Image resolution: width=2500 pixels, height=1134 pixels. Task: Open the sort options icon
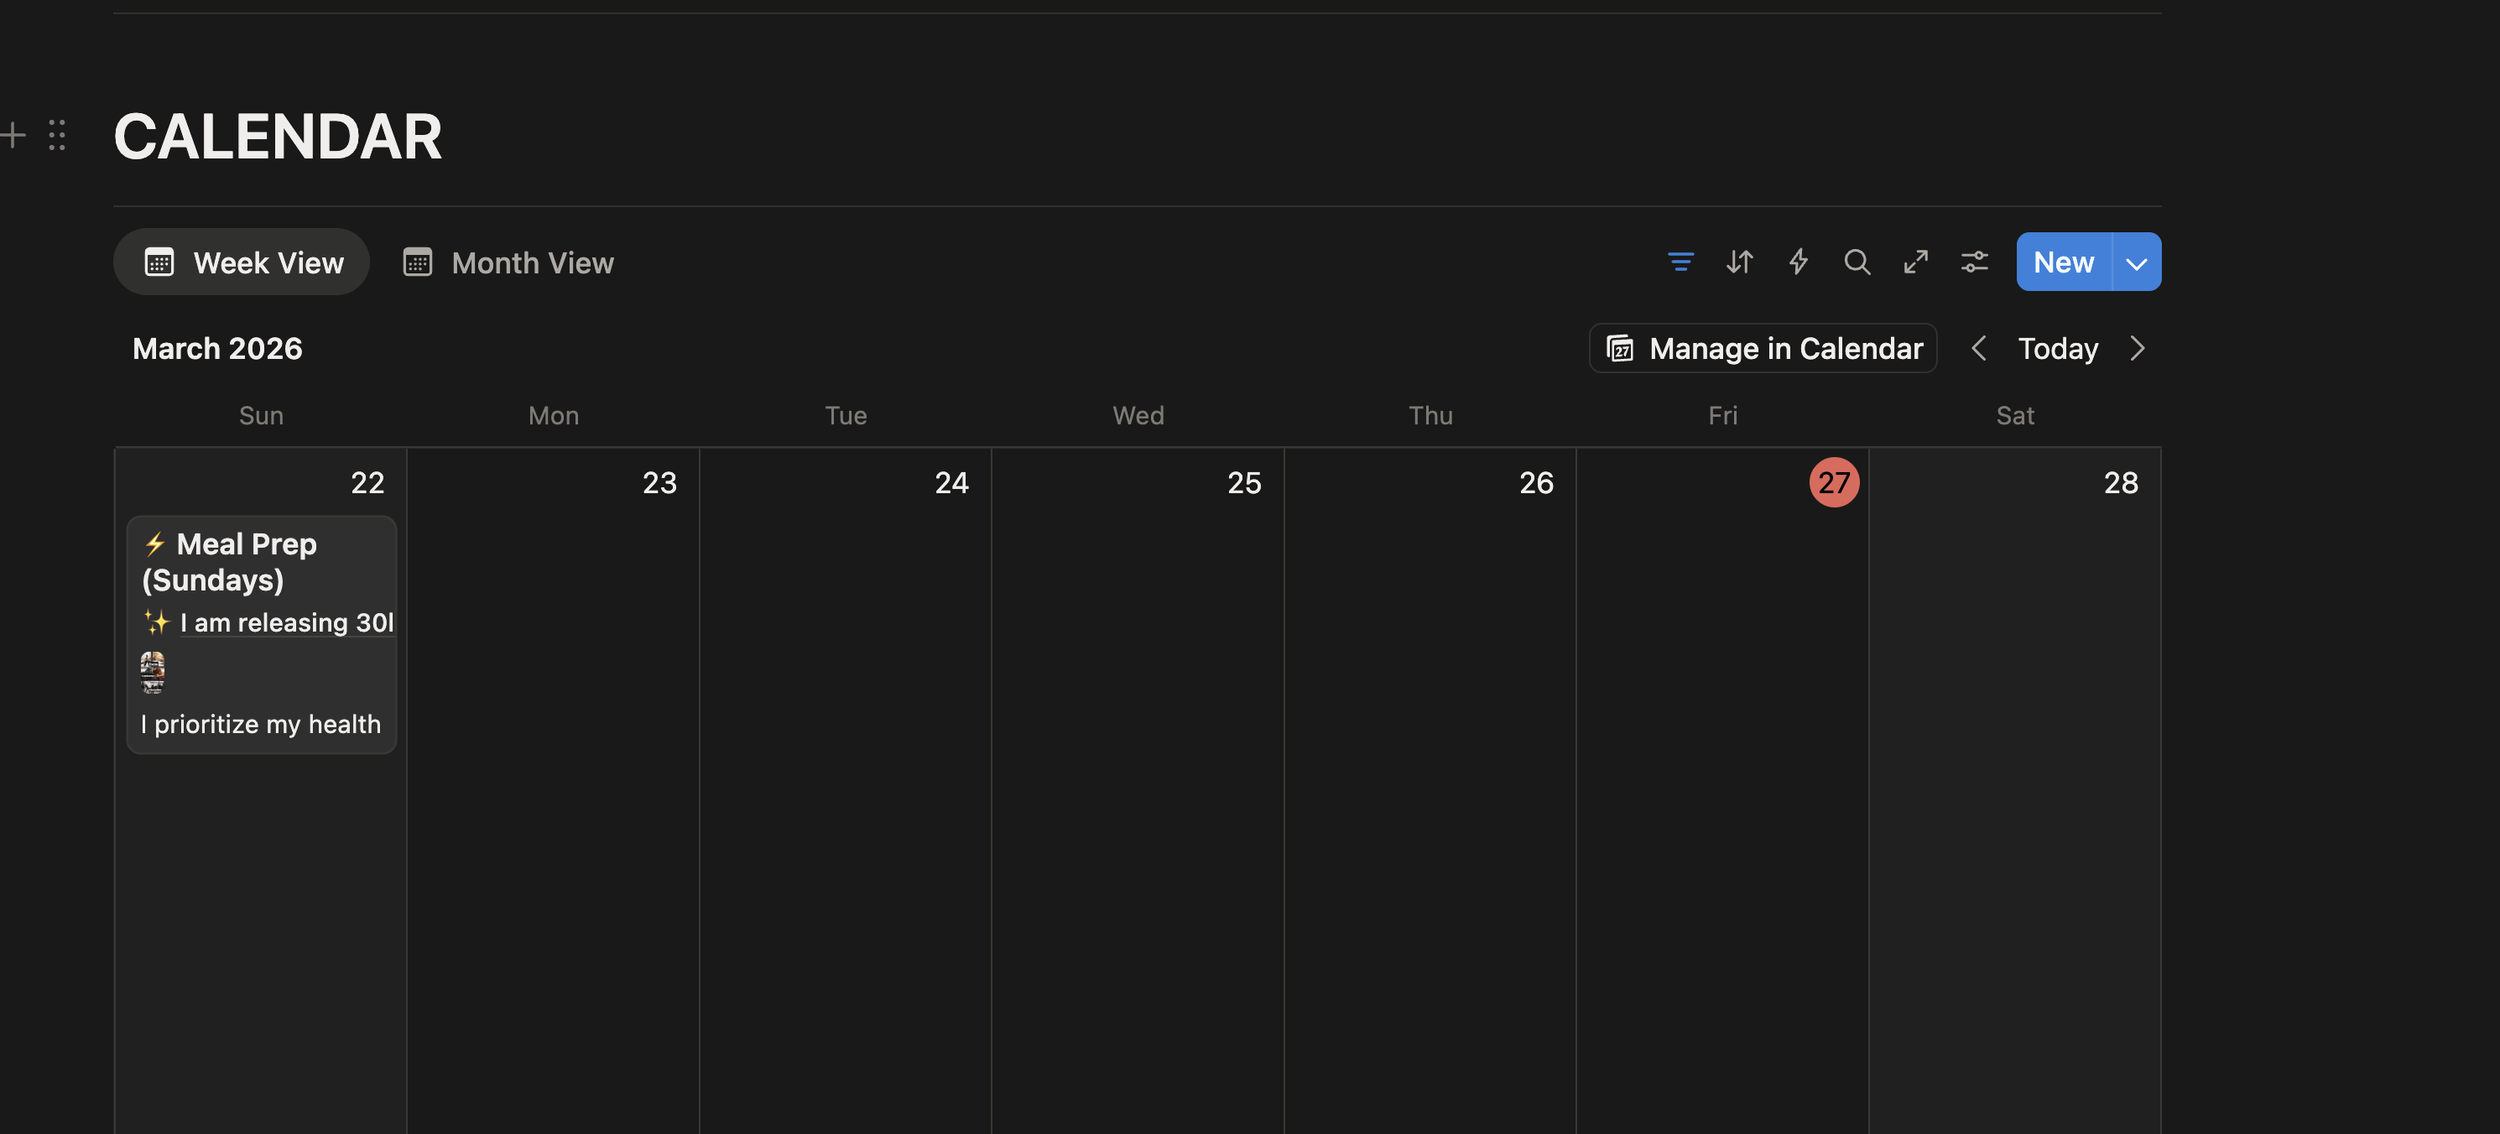[1740, 262]
